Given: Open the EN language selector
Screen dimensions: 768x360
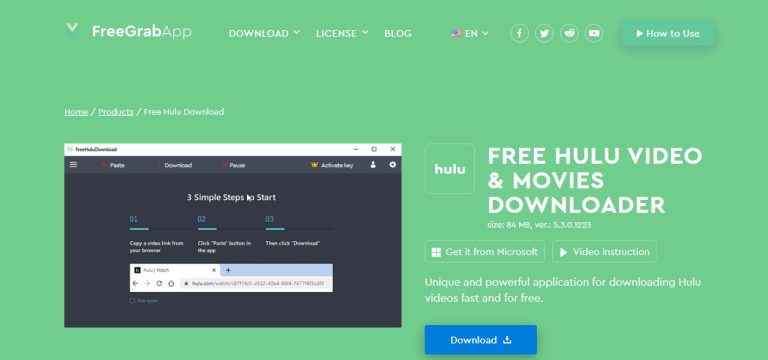Looking at the screenshot, I should [470, 33].
